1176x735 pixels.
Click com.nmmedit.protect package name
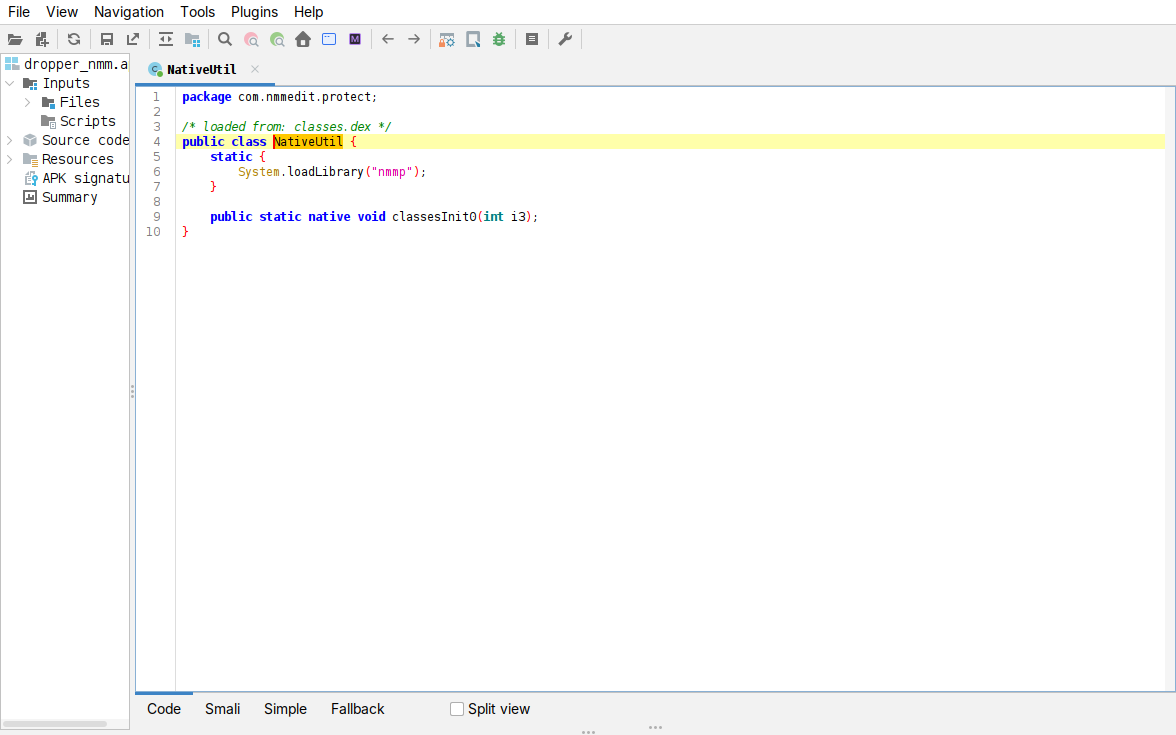(304, 97)
